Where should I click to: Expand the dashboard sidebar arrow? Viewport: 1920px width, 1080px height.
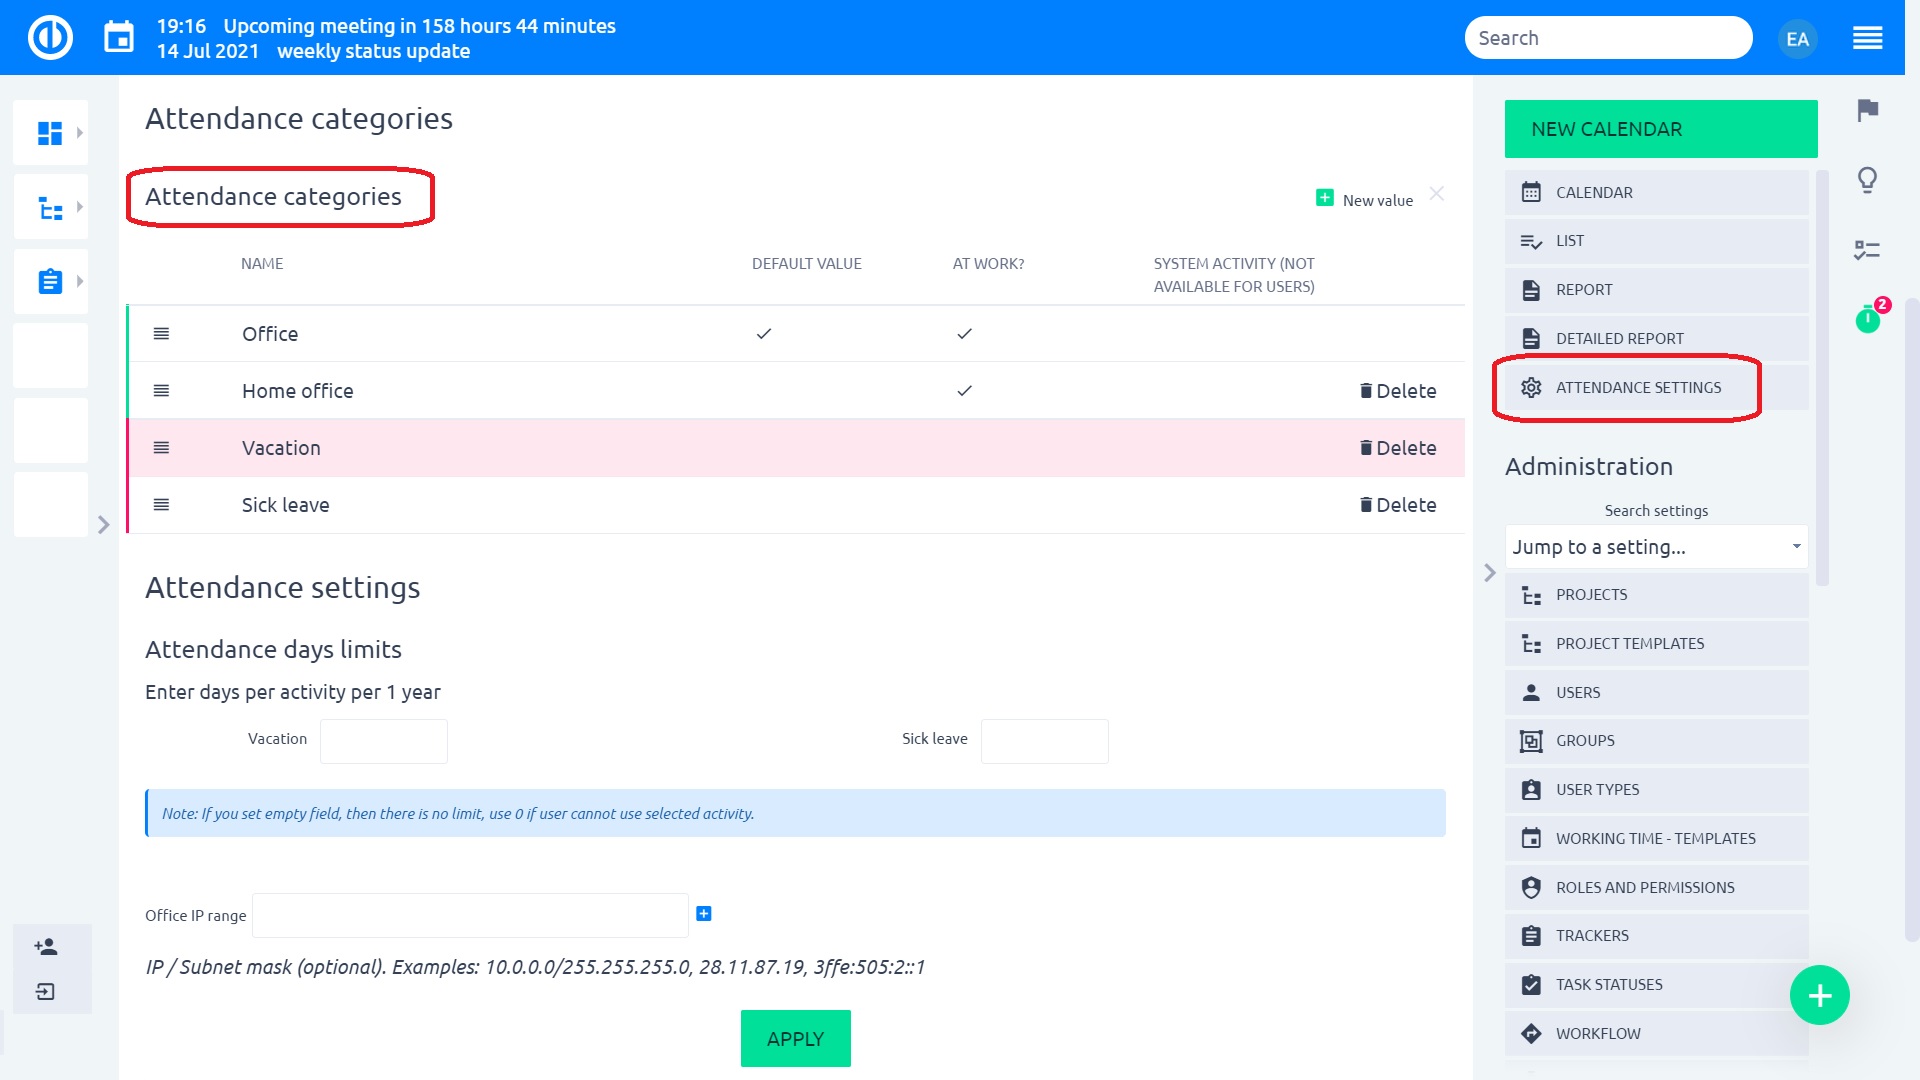(x=80, y=132)
